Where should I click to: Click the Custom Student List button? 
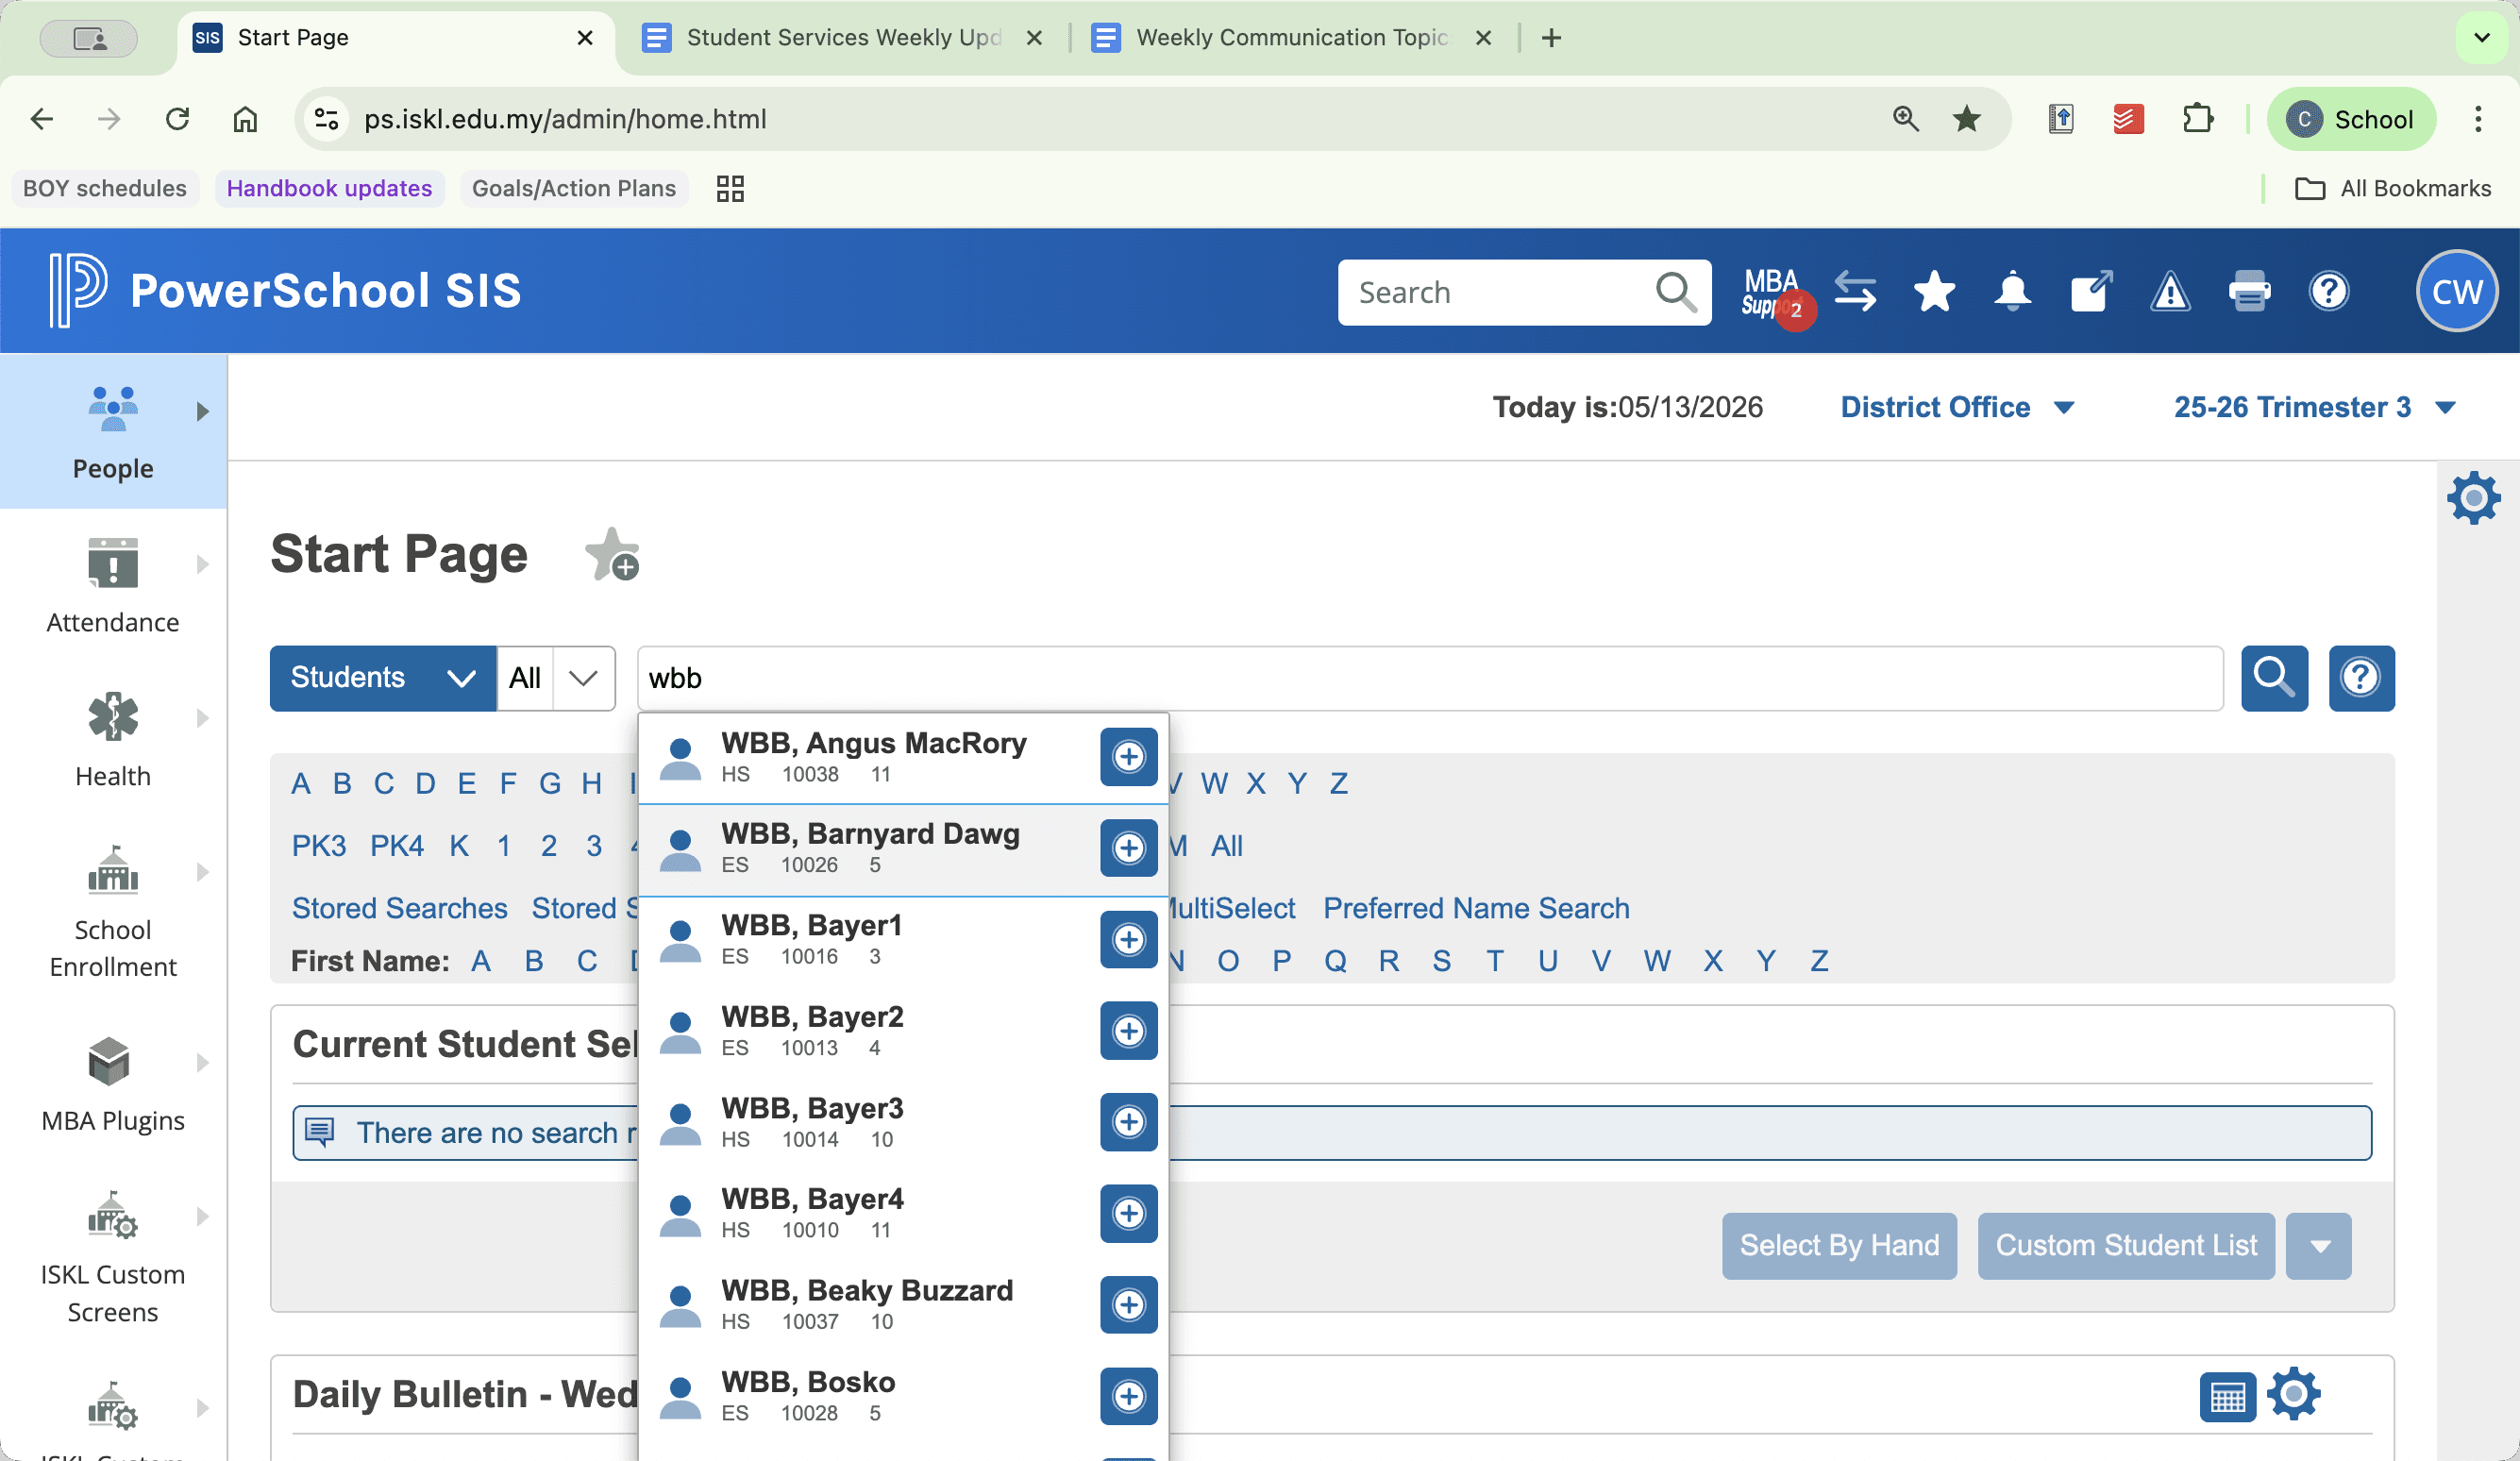[x=2126, y=1246]
